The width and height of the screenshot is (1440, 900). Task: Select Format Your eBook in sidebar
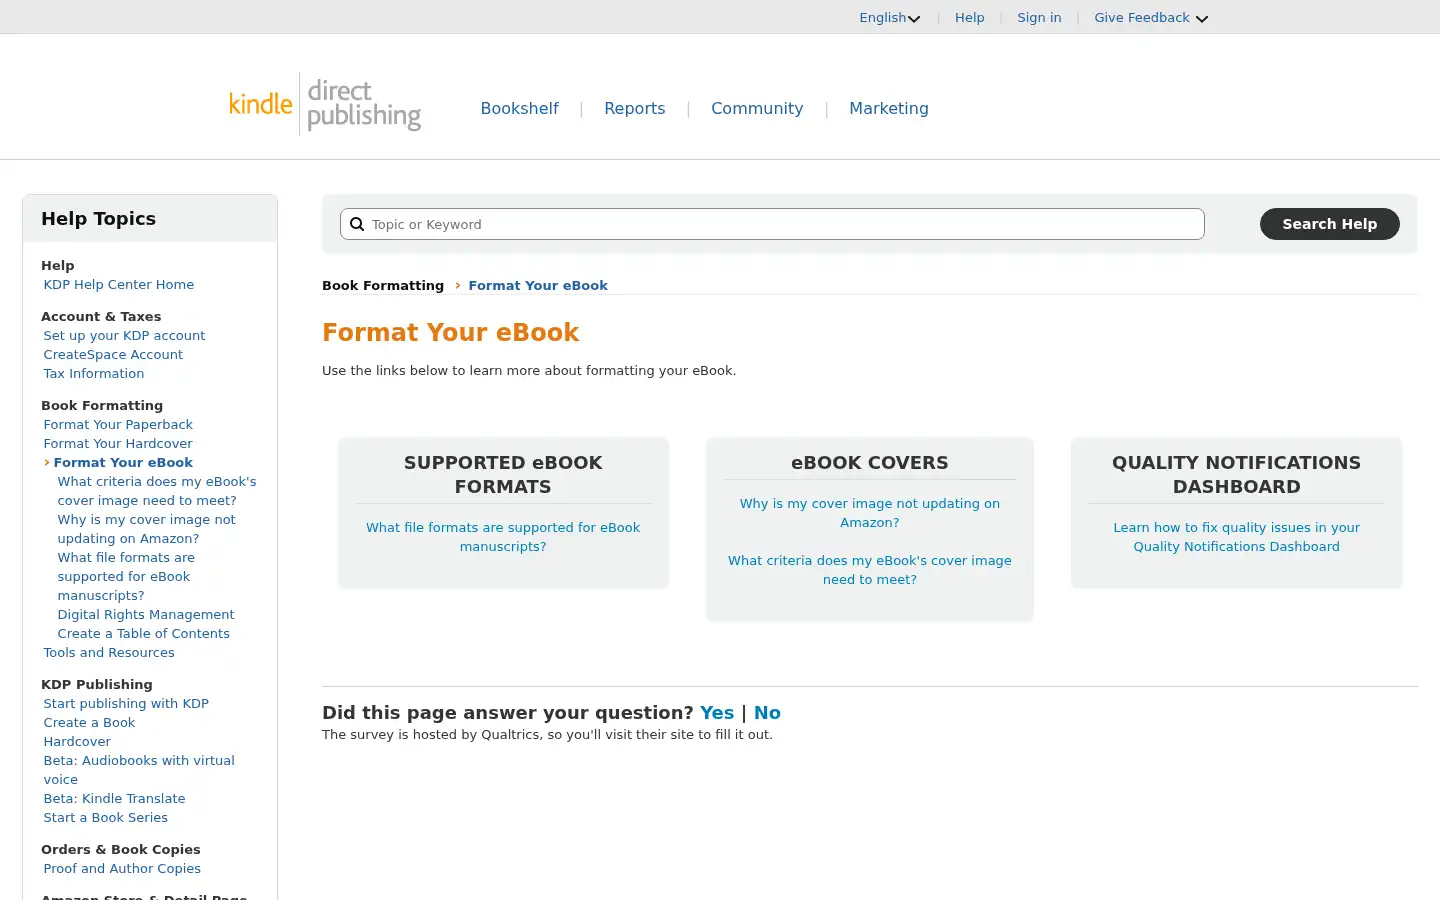(123, 462)
